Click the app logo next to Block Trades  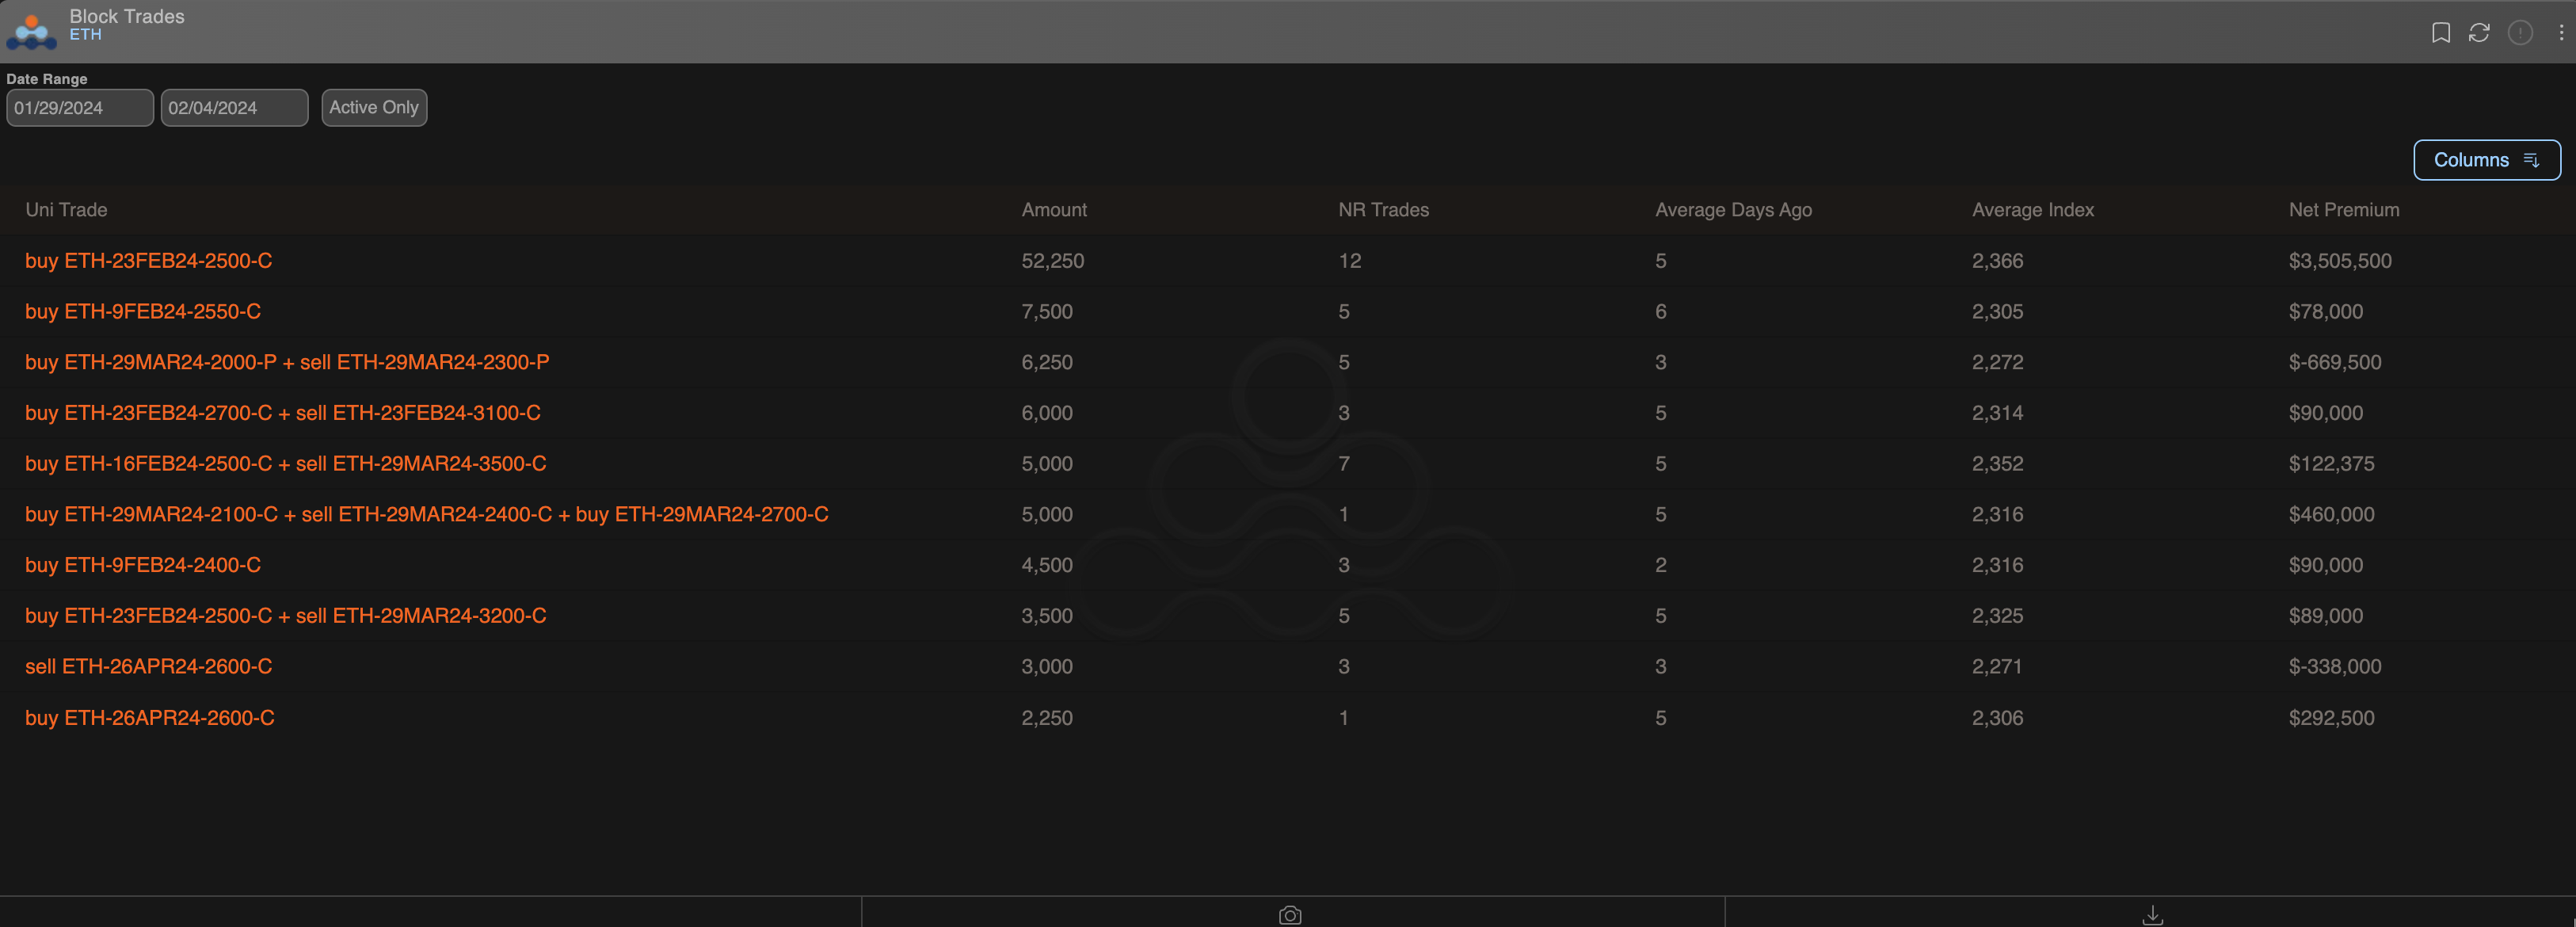[31, 32]
